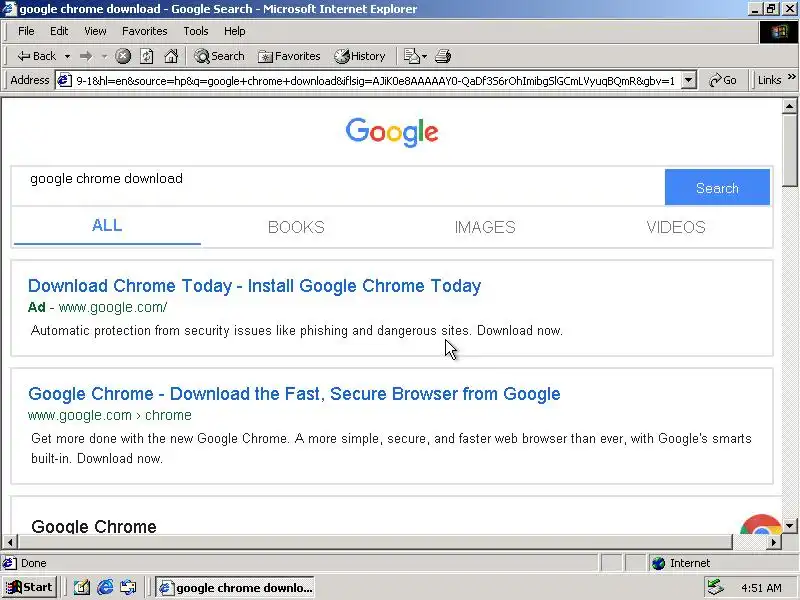The height and width of the screenshot is (600, 800).
Task: Click the Show Desktop quick launch icon
Action: [x=81, y=588]
